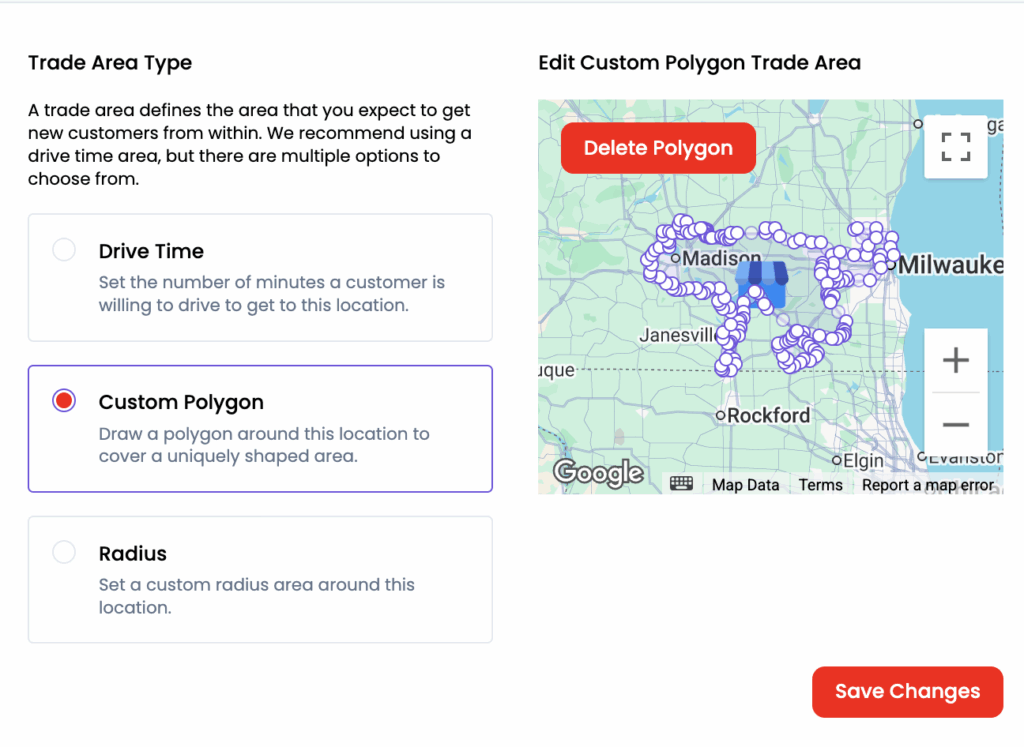Click the Elgin city label
Image resolution: width=1024 pixels, height=747 pixels.
tap(862, 461)
